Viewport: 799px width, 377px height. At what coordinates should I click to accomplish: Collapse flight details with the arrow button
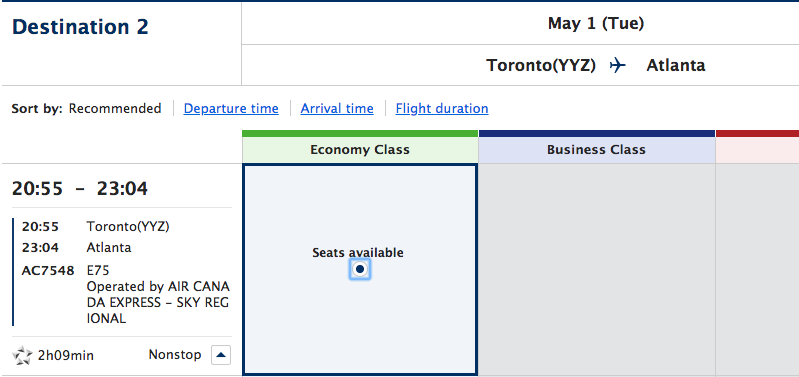click(x=221, y=355)
